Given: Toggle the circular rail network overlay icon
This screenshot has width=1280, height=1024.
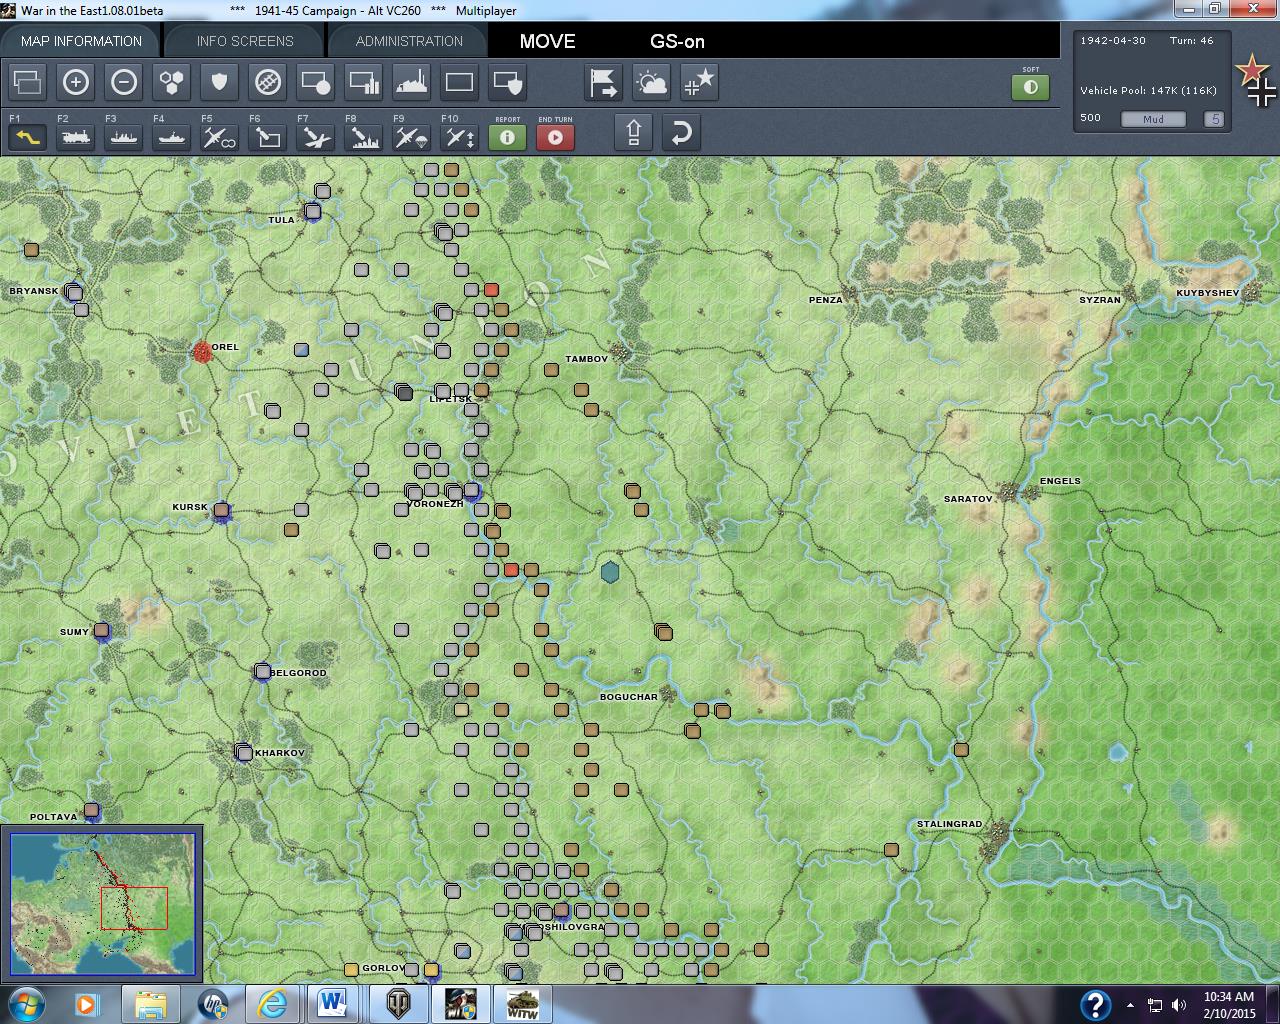Looking at the screenshot, I should click(x=268, y=82).
